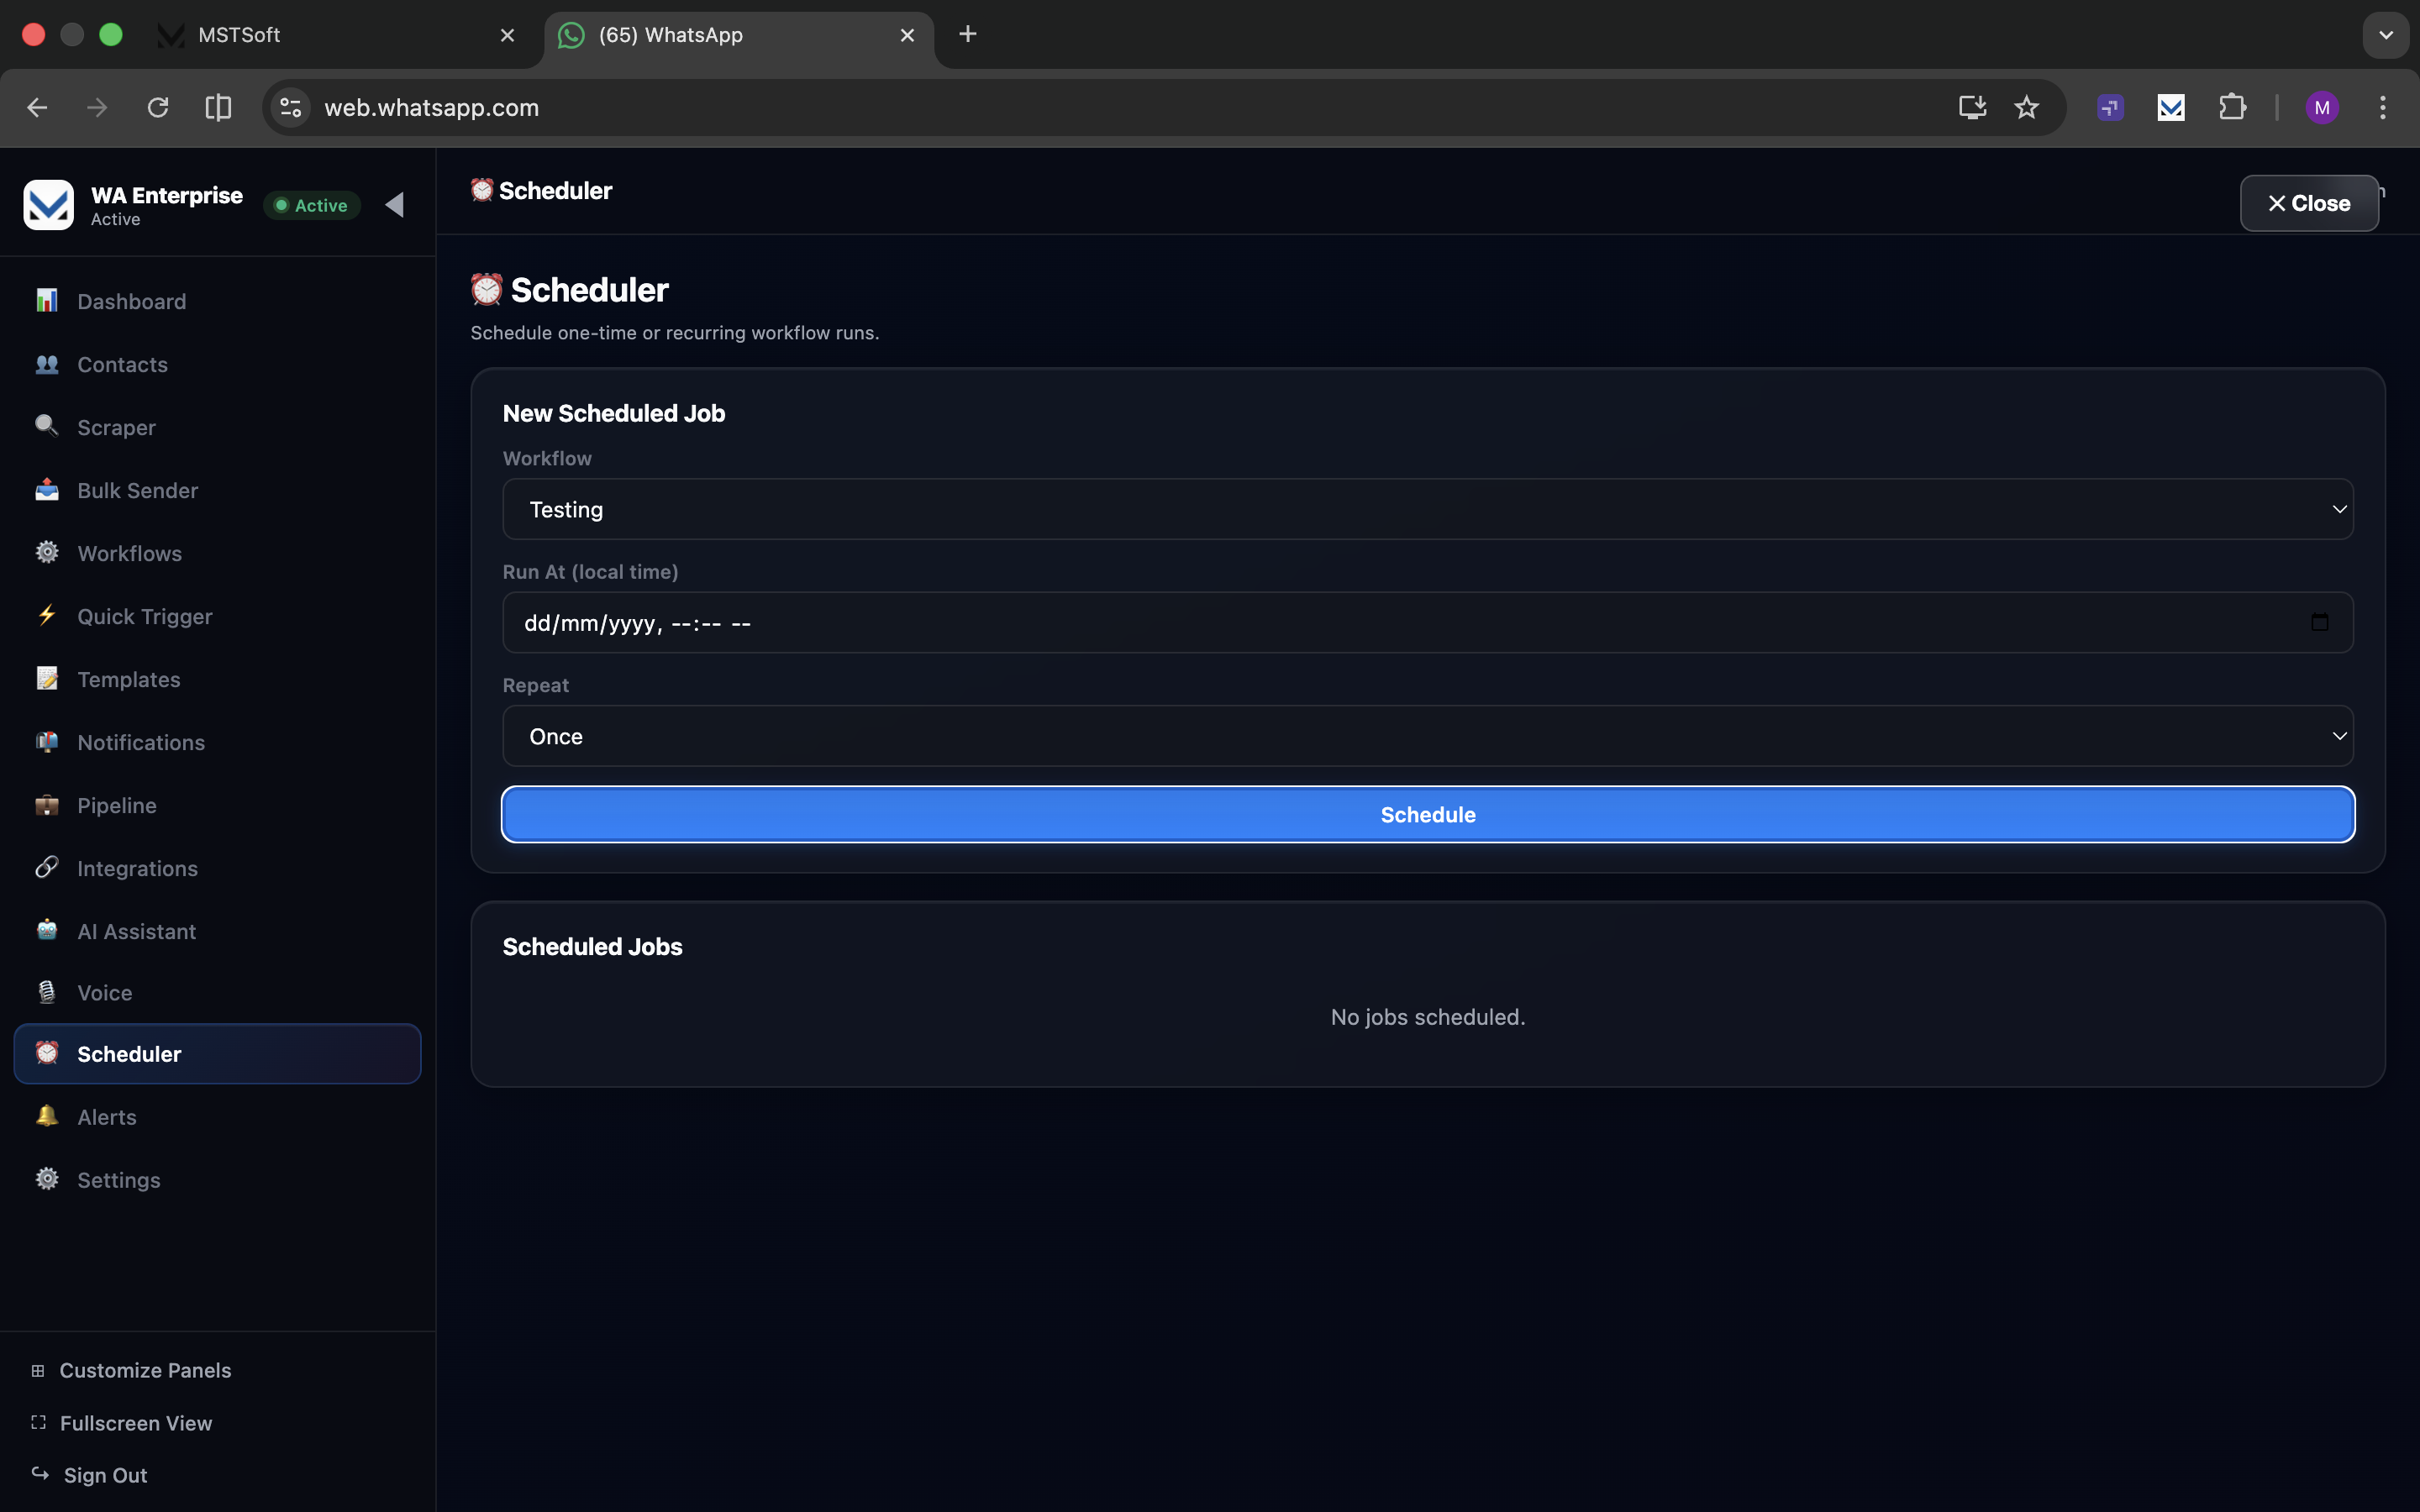Toggle Fullscreen View

tap(135, 1422)
